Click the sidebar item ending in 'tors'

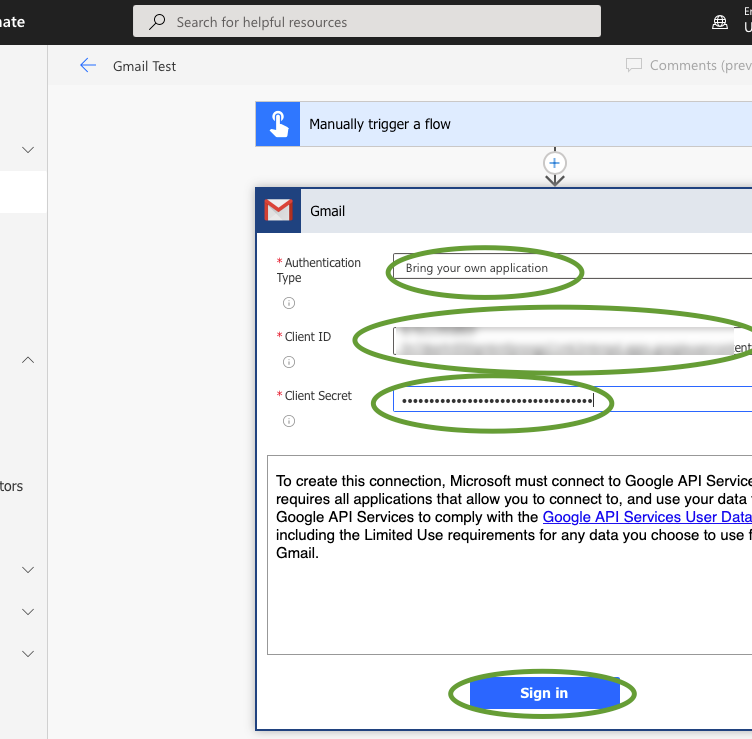pyautogui.click(x=12, y=486)
